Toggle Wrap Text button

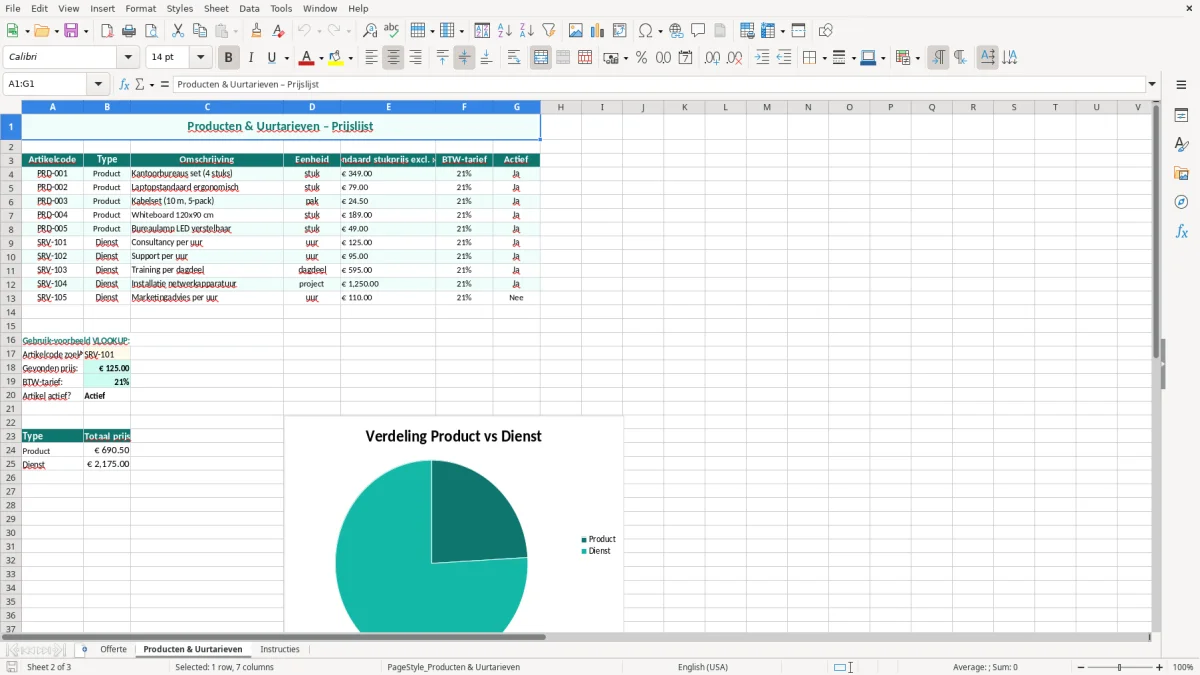point(514,58)
